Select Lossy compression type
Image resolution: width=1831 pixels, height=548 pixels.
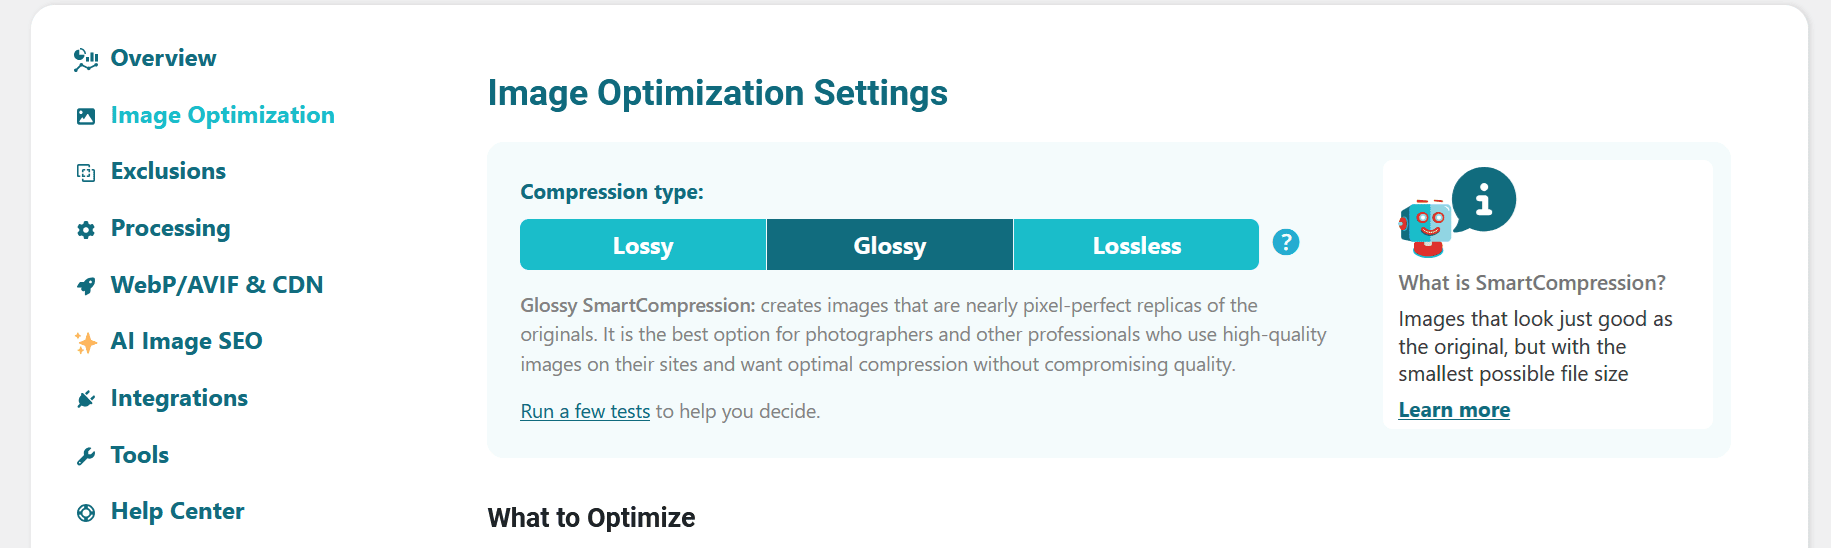point(642,245)
